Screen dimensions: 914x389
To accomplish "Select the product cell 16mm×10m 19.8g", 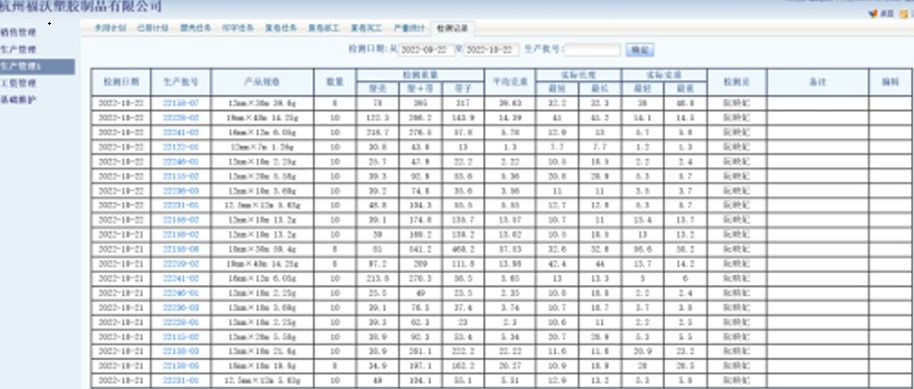I will (x=262, y=366).
